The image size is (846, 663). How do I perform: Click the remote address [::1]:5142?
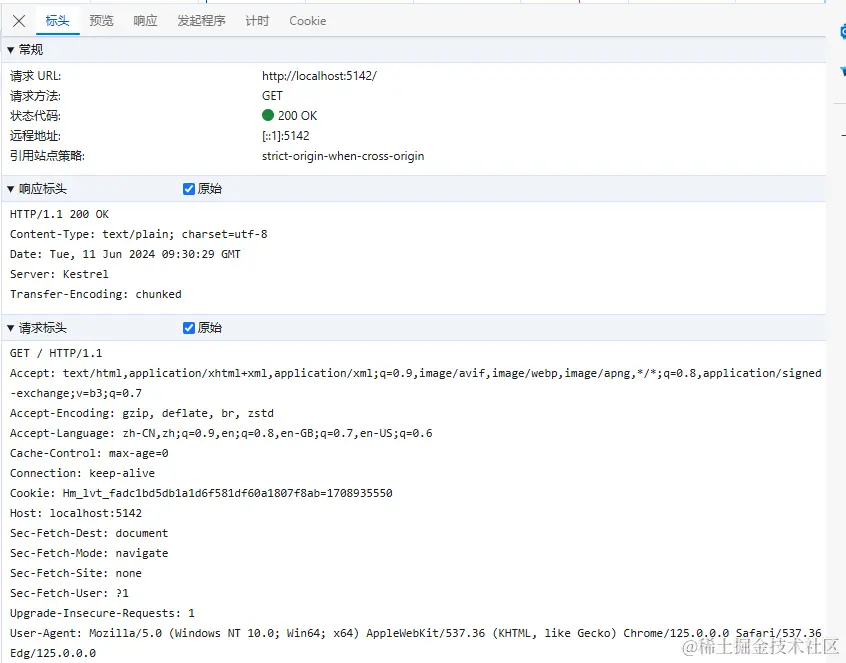click(285, 136)
